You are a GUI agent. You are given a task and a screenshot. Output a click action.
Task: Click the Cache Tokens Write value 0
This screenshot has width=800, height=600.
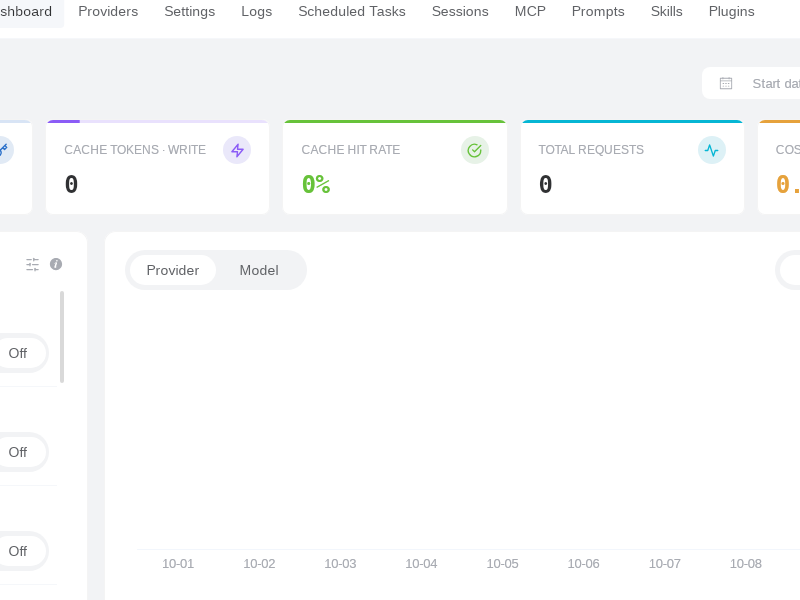(71, 184)
